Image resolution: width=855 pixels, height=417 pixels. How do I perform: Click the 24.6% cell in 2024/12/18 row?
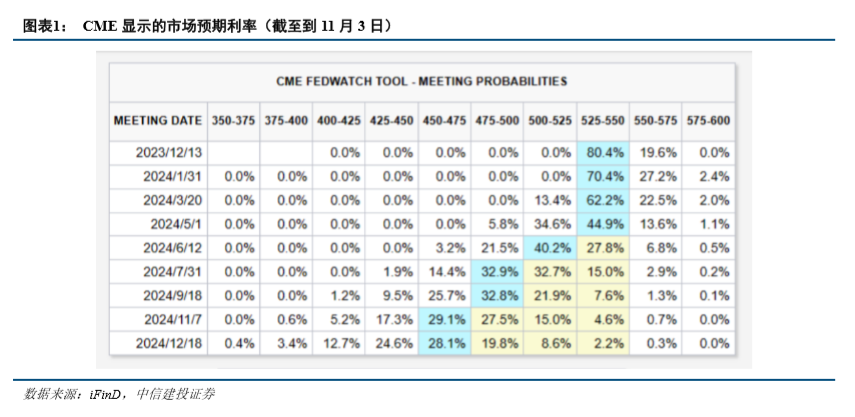(x=392, y=343)
